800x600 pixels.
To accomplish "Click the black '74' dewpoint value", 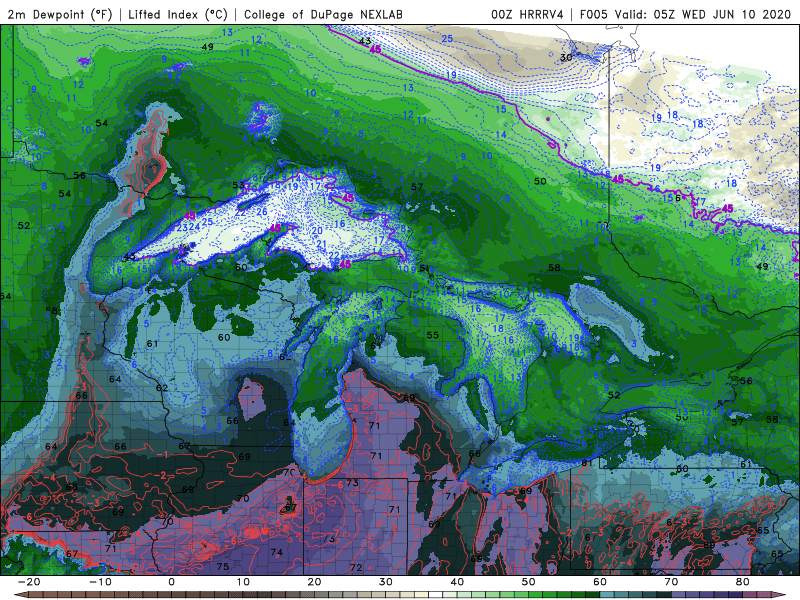I will click(277, 552).
